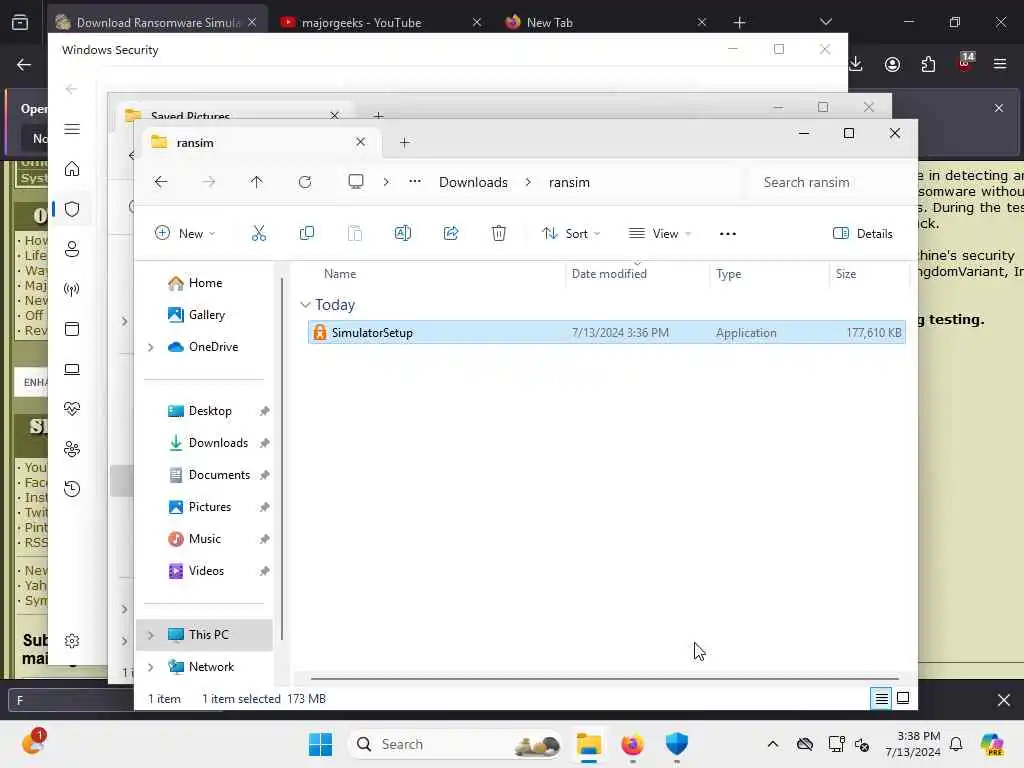Open Protection history icon in Windows Security

pos(72,488)
